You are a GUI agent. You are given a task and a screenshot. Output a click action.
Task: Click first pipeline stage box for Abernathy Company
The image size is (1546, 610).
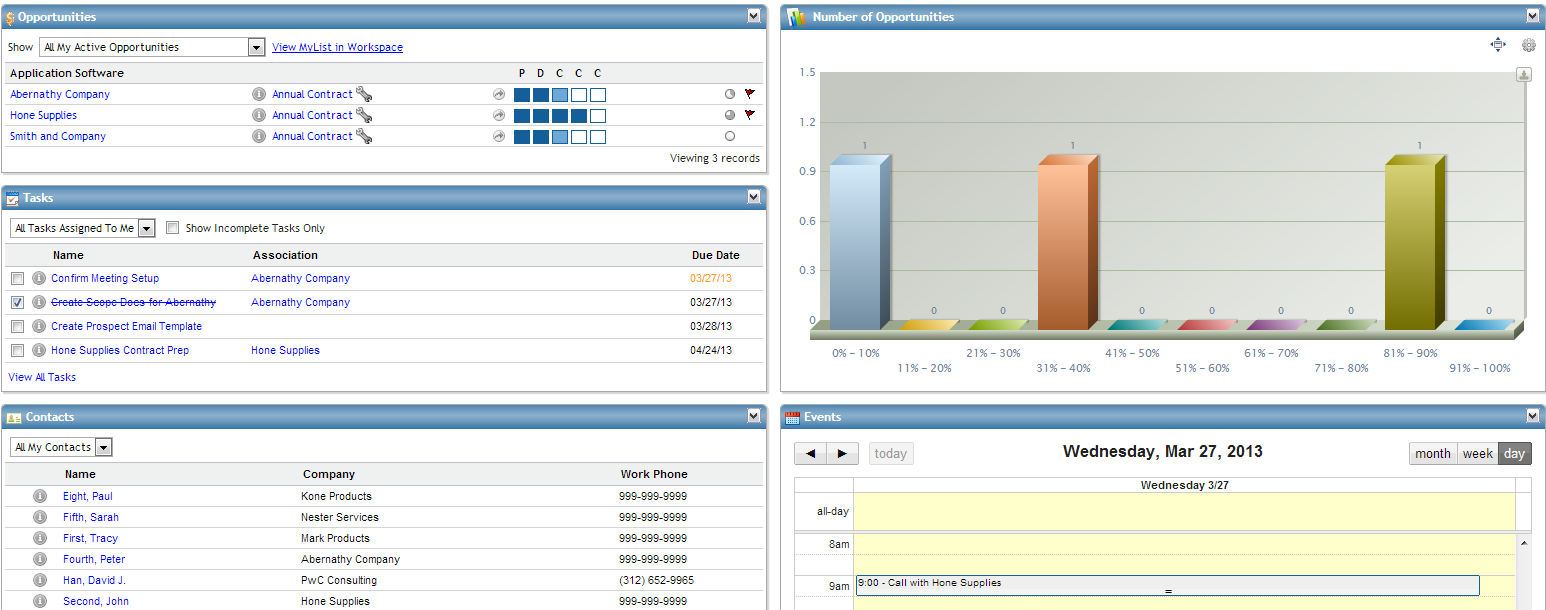click(521, 94)
